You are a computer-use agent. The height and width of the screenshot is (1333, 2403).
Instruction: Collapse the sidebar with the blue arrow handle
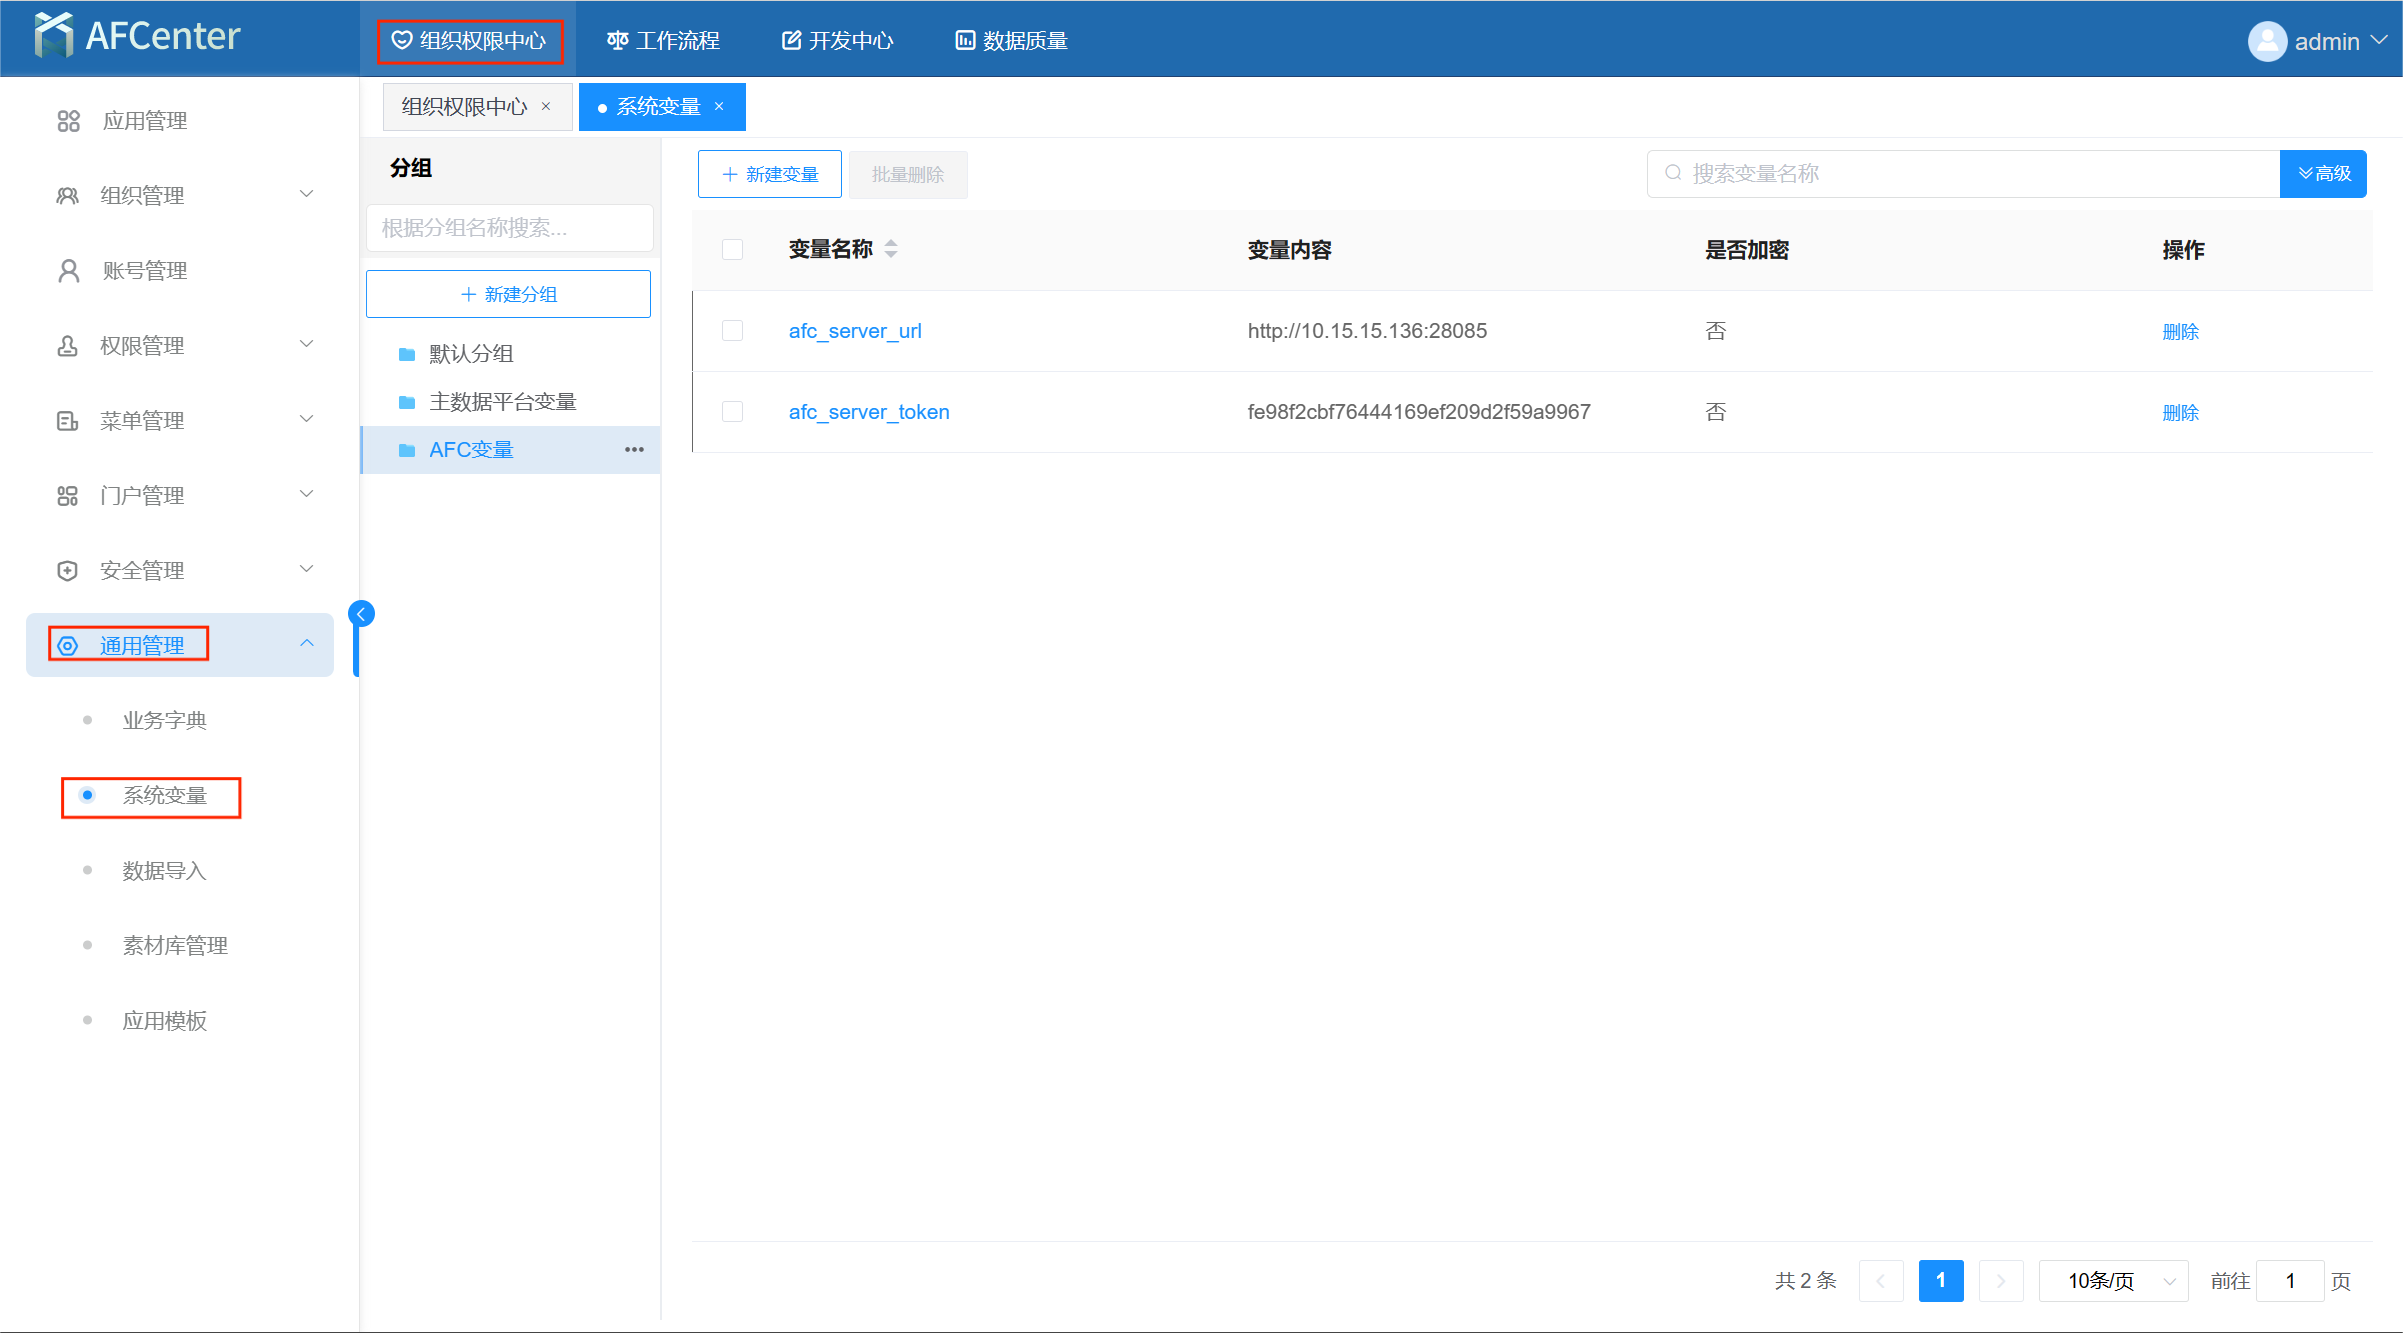361,614
